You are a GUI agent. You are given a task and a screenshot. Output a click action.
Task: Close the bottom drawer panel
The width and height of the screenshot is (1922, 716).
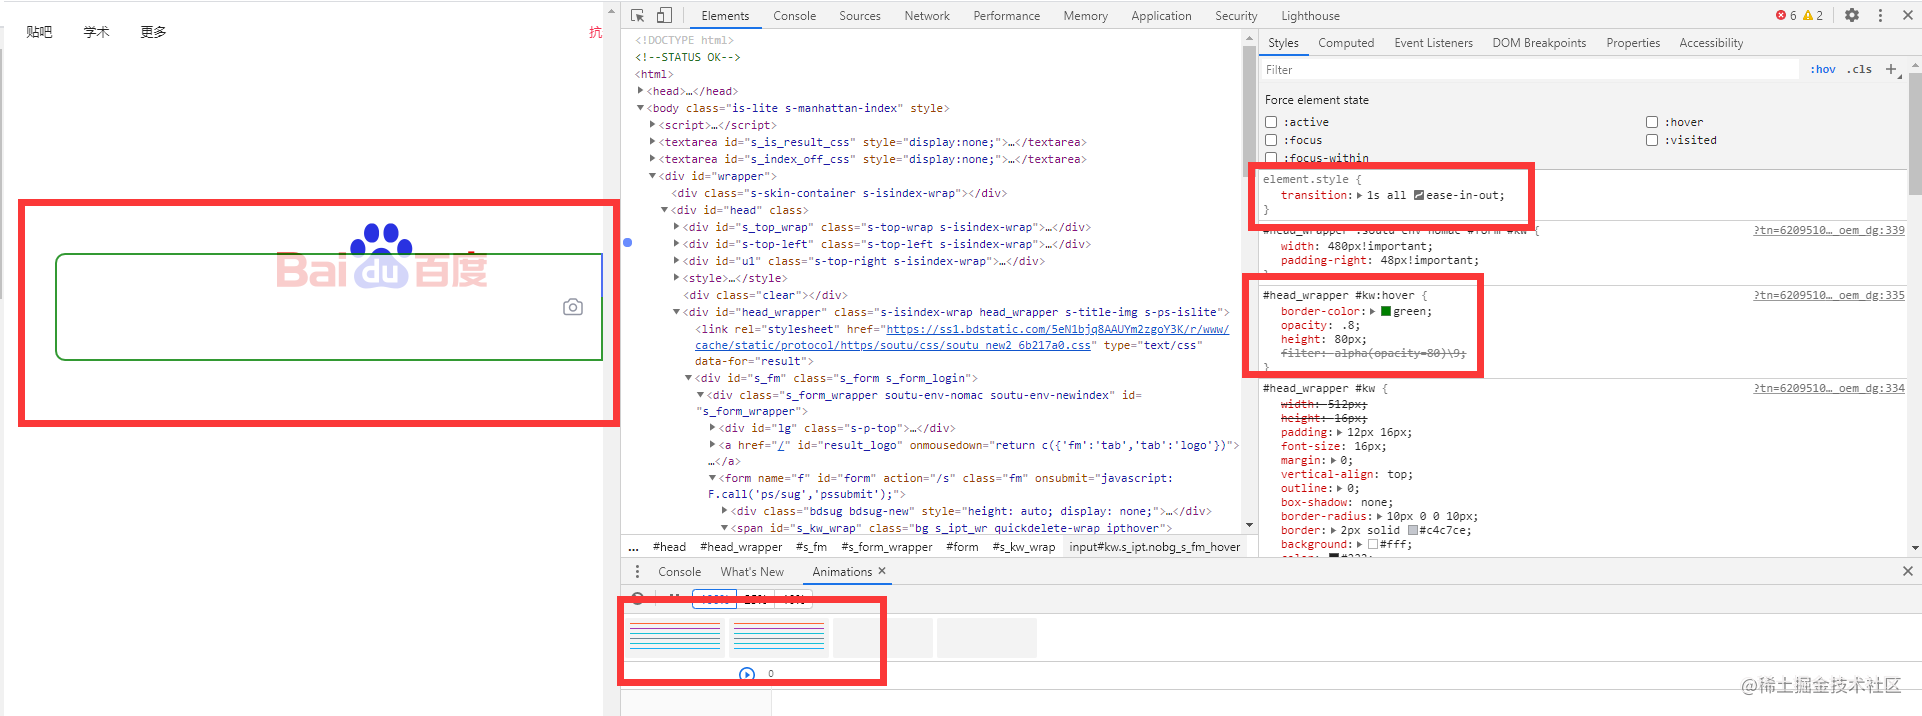pos(1908,571)
